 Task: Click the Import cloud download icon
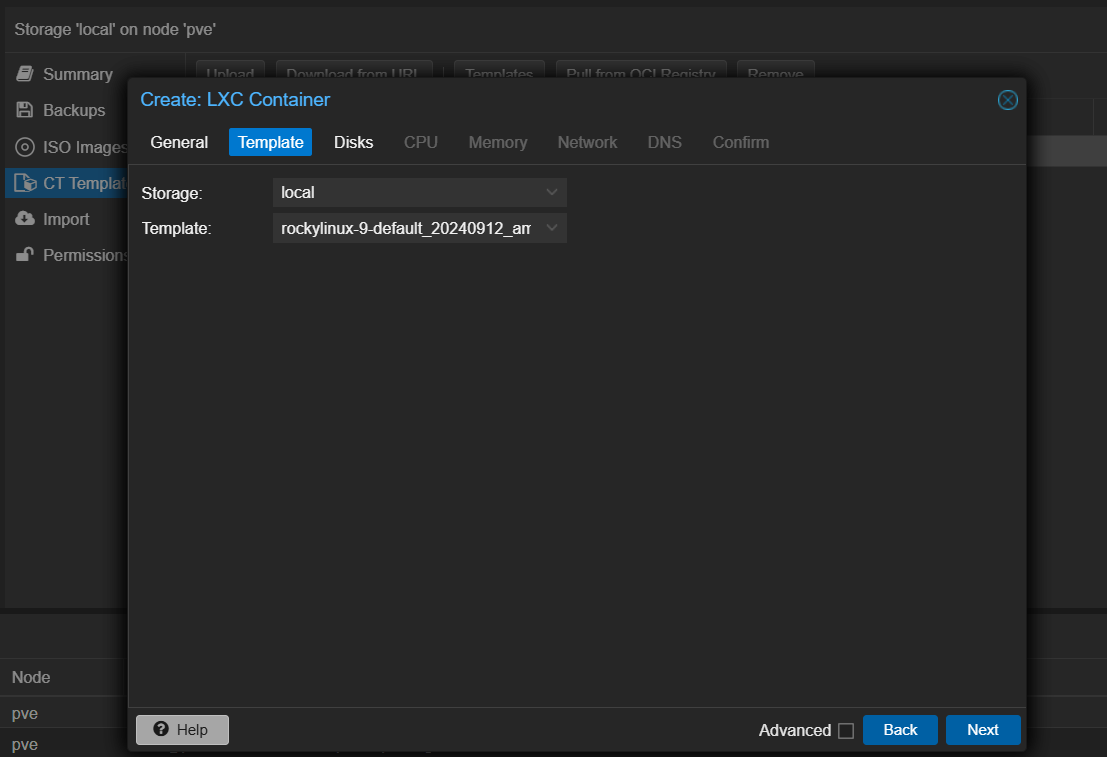point(25,218)
